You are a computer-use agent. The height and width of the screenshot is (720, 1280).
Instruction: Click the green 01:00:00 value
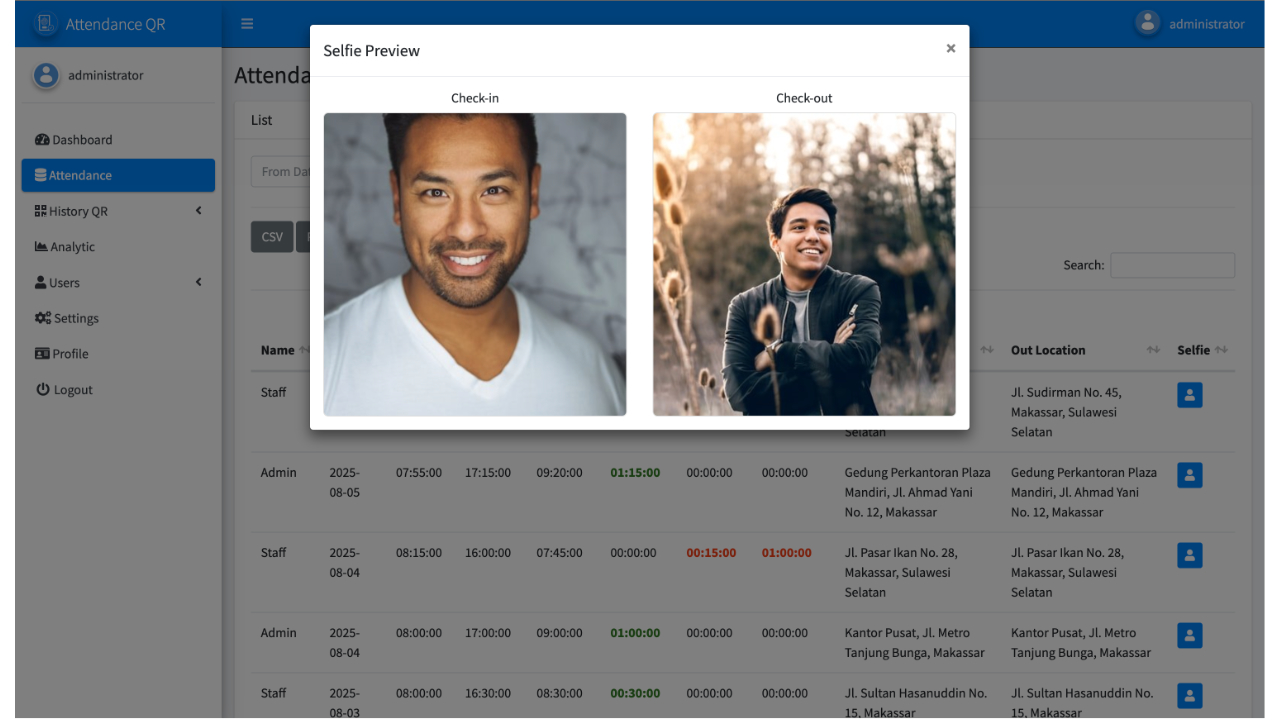click(635, 633)
